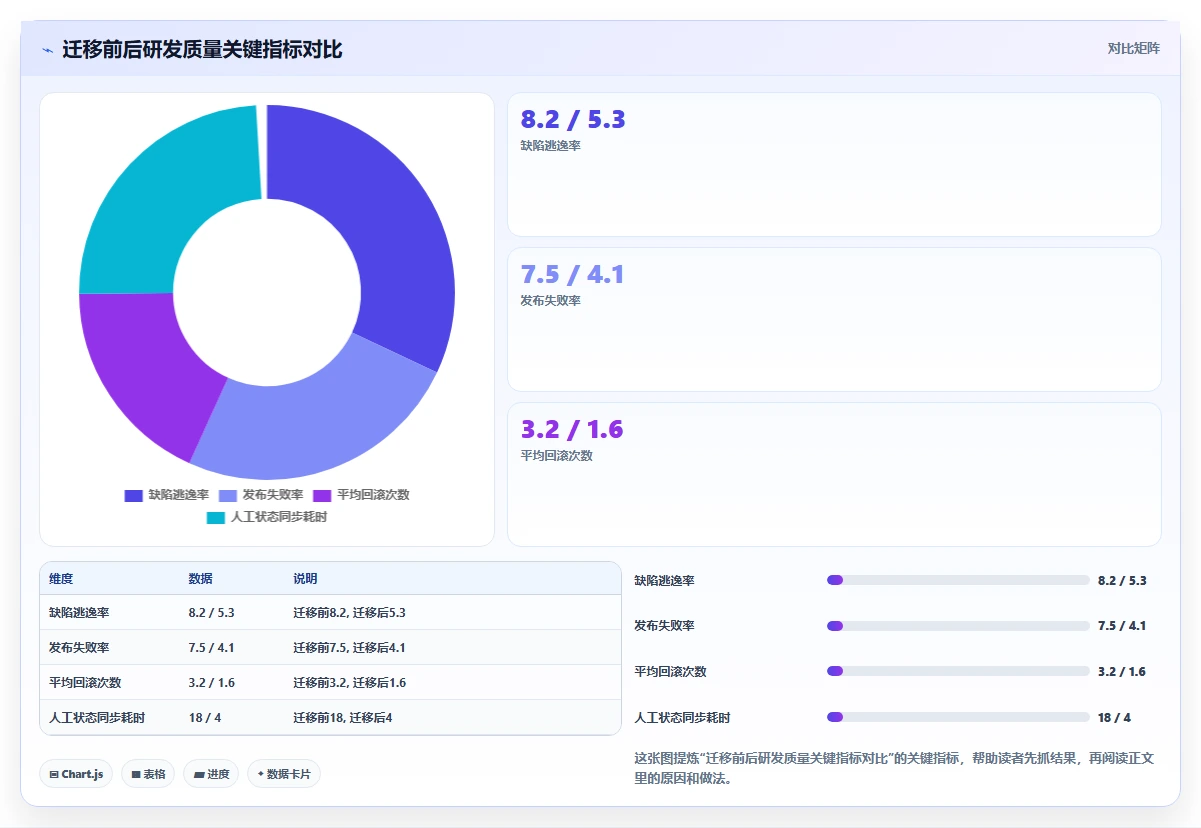The width and height of the screenshot is (1201, 828).
Task: Click the summary paragraph under progress bars
Action: (x=895, y=768)
